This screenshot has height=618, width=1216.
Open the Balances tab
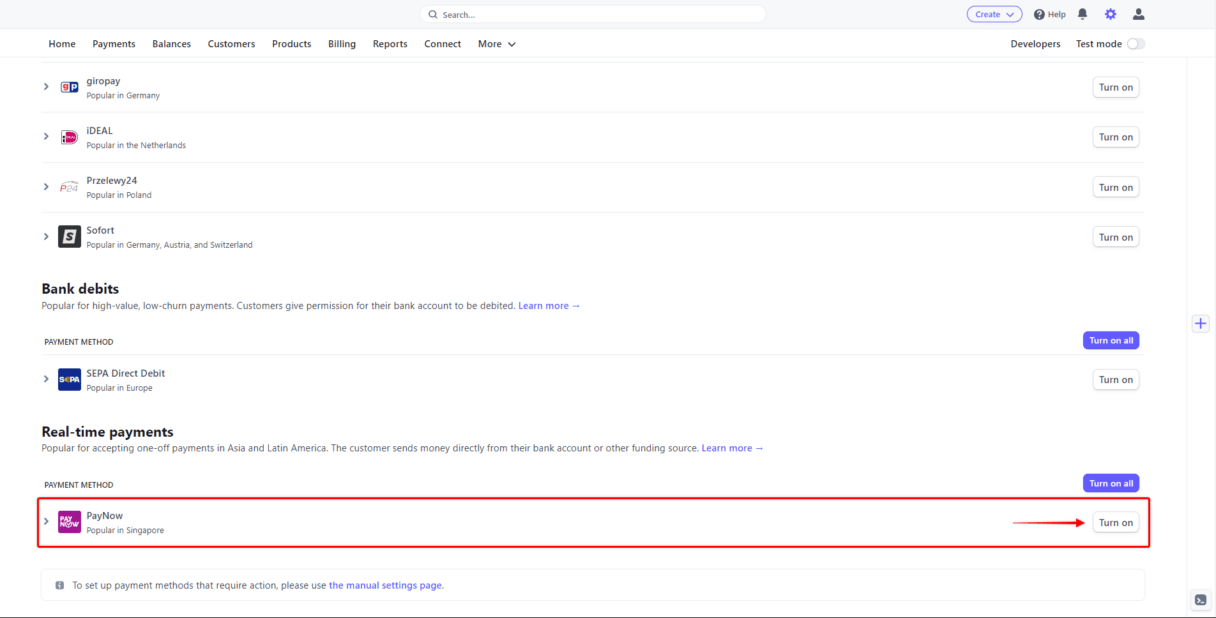click(x=171, y=44)
